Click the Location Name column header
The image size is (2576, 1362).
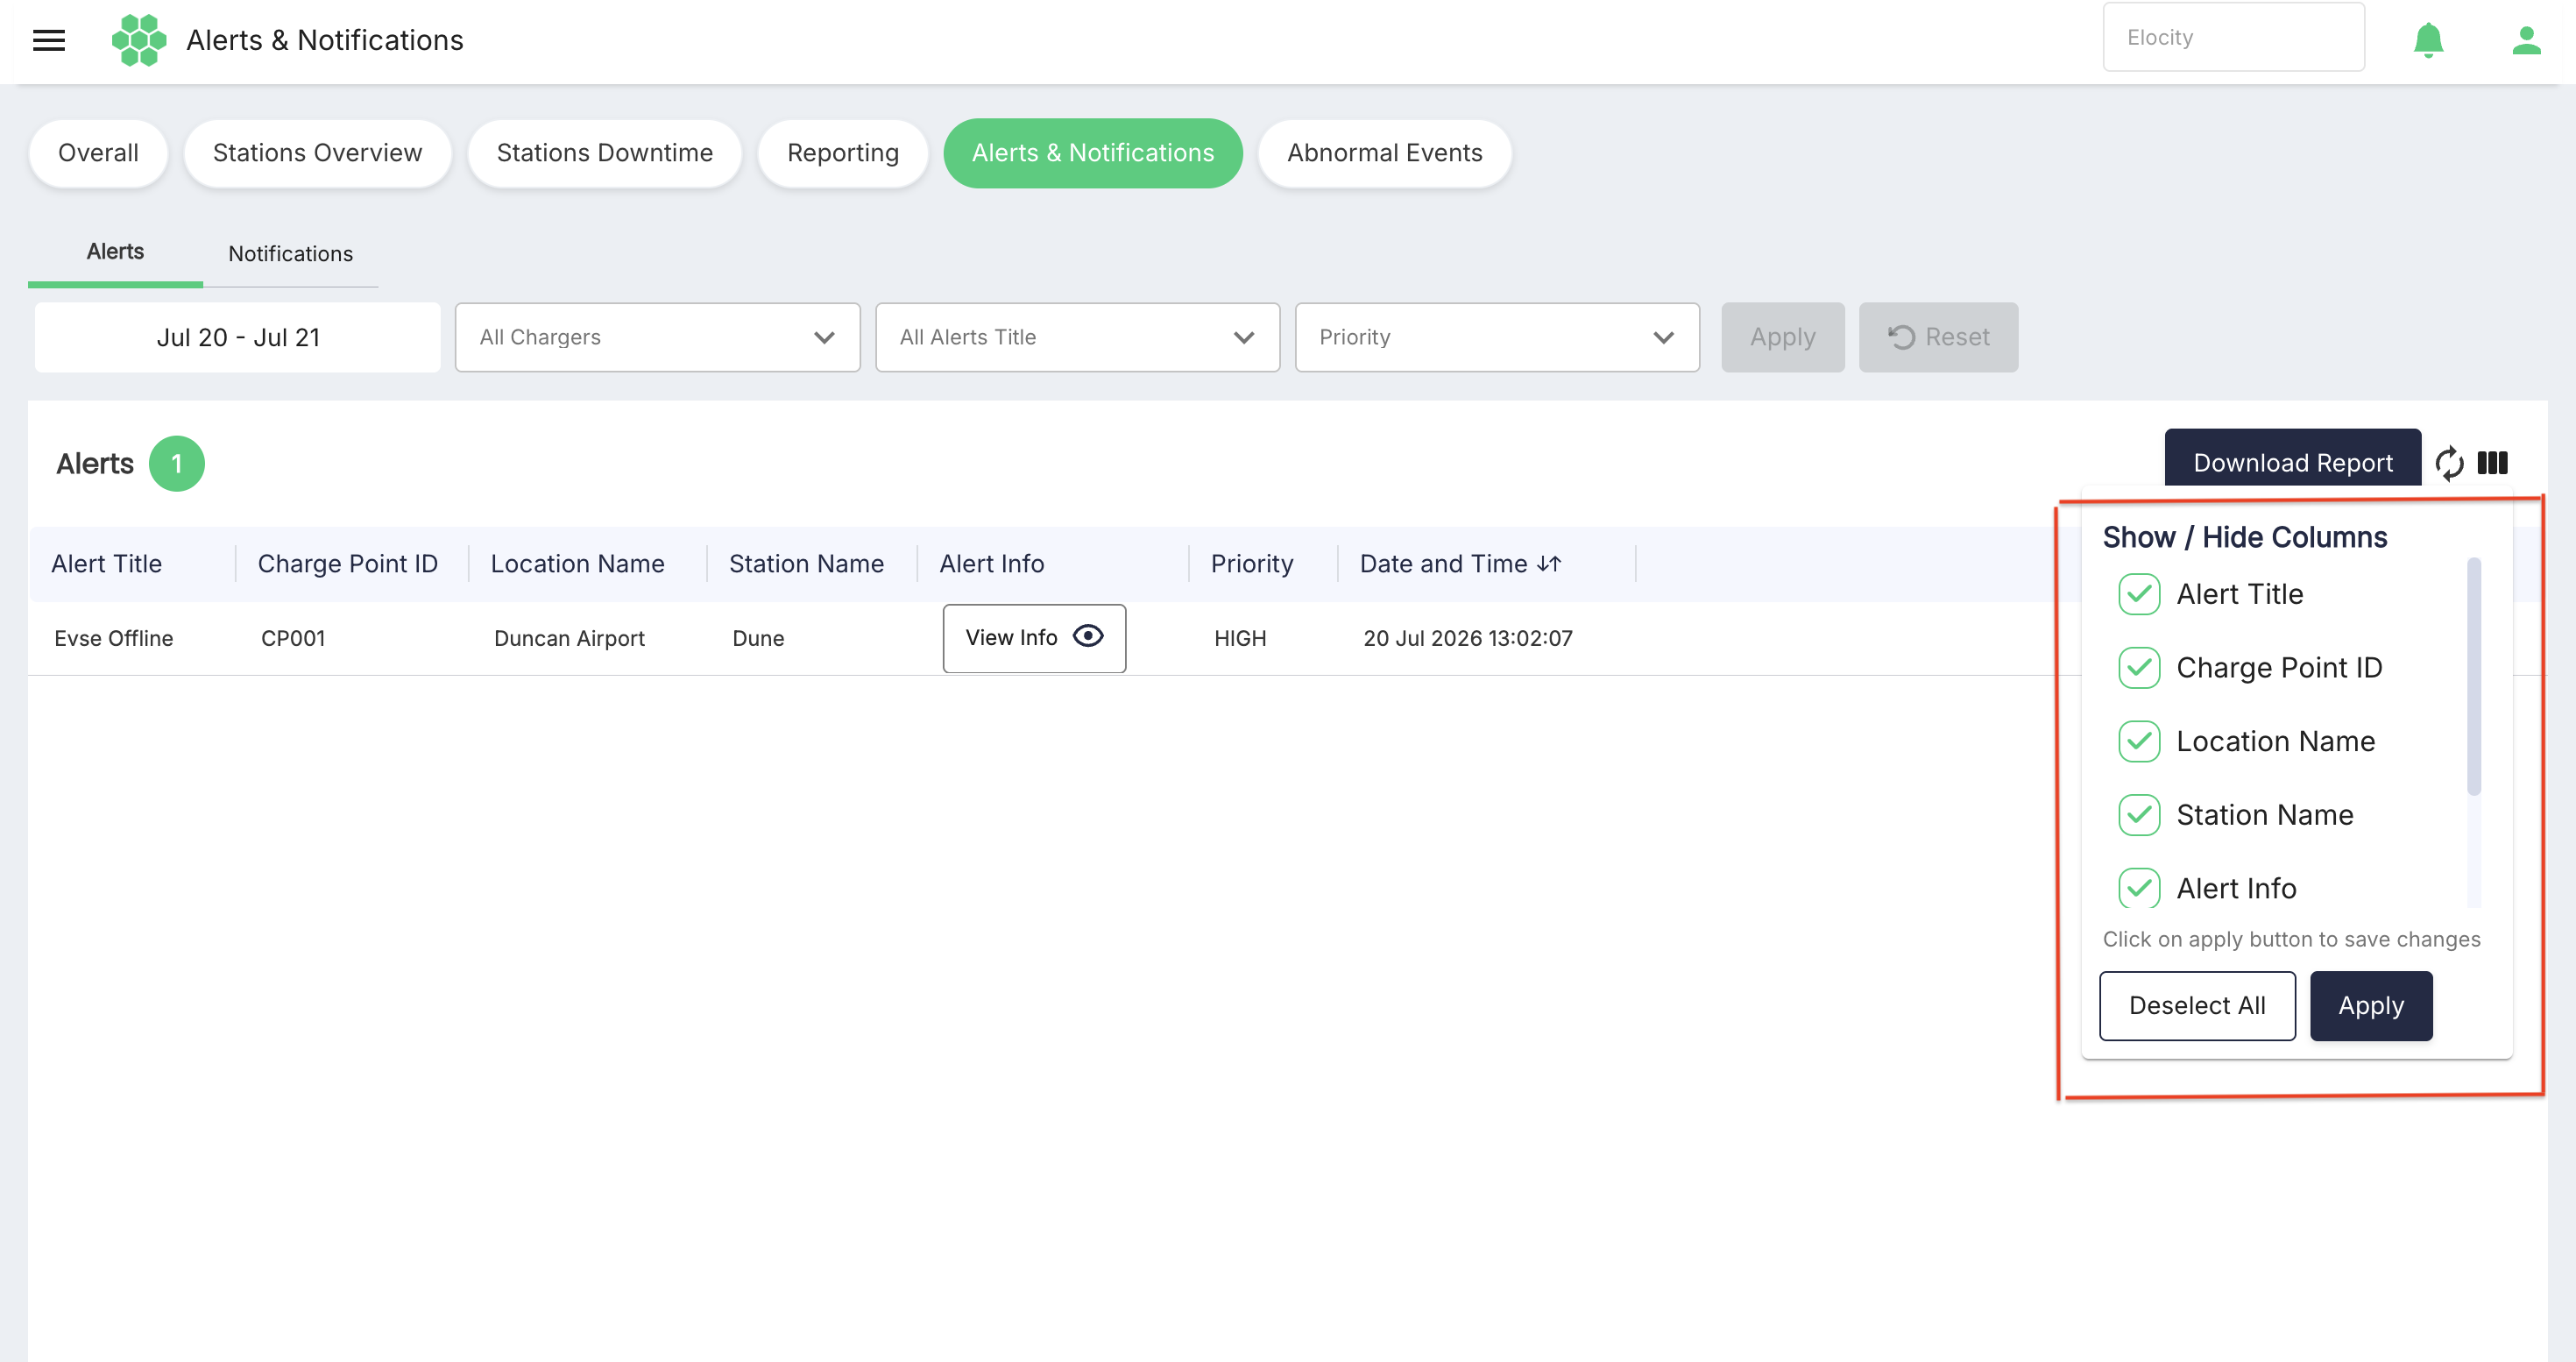point(577,564)
